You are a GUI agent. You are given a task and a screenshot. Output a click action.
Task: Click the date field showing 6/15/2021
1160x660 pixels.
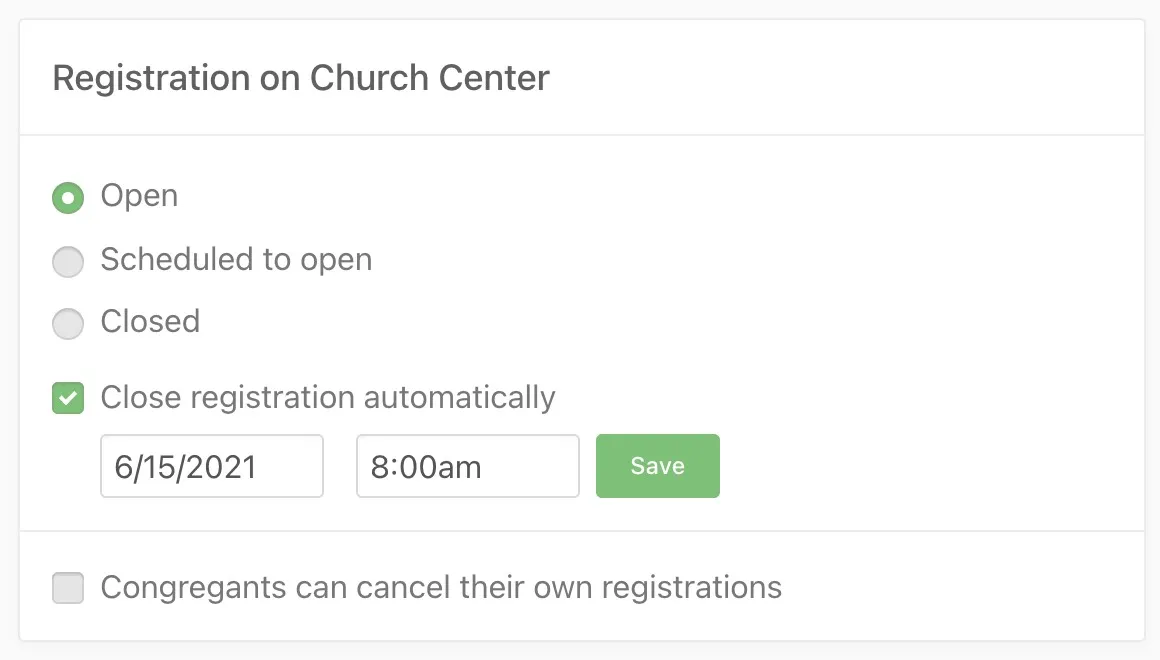212,466
